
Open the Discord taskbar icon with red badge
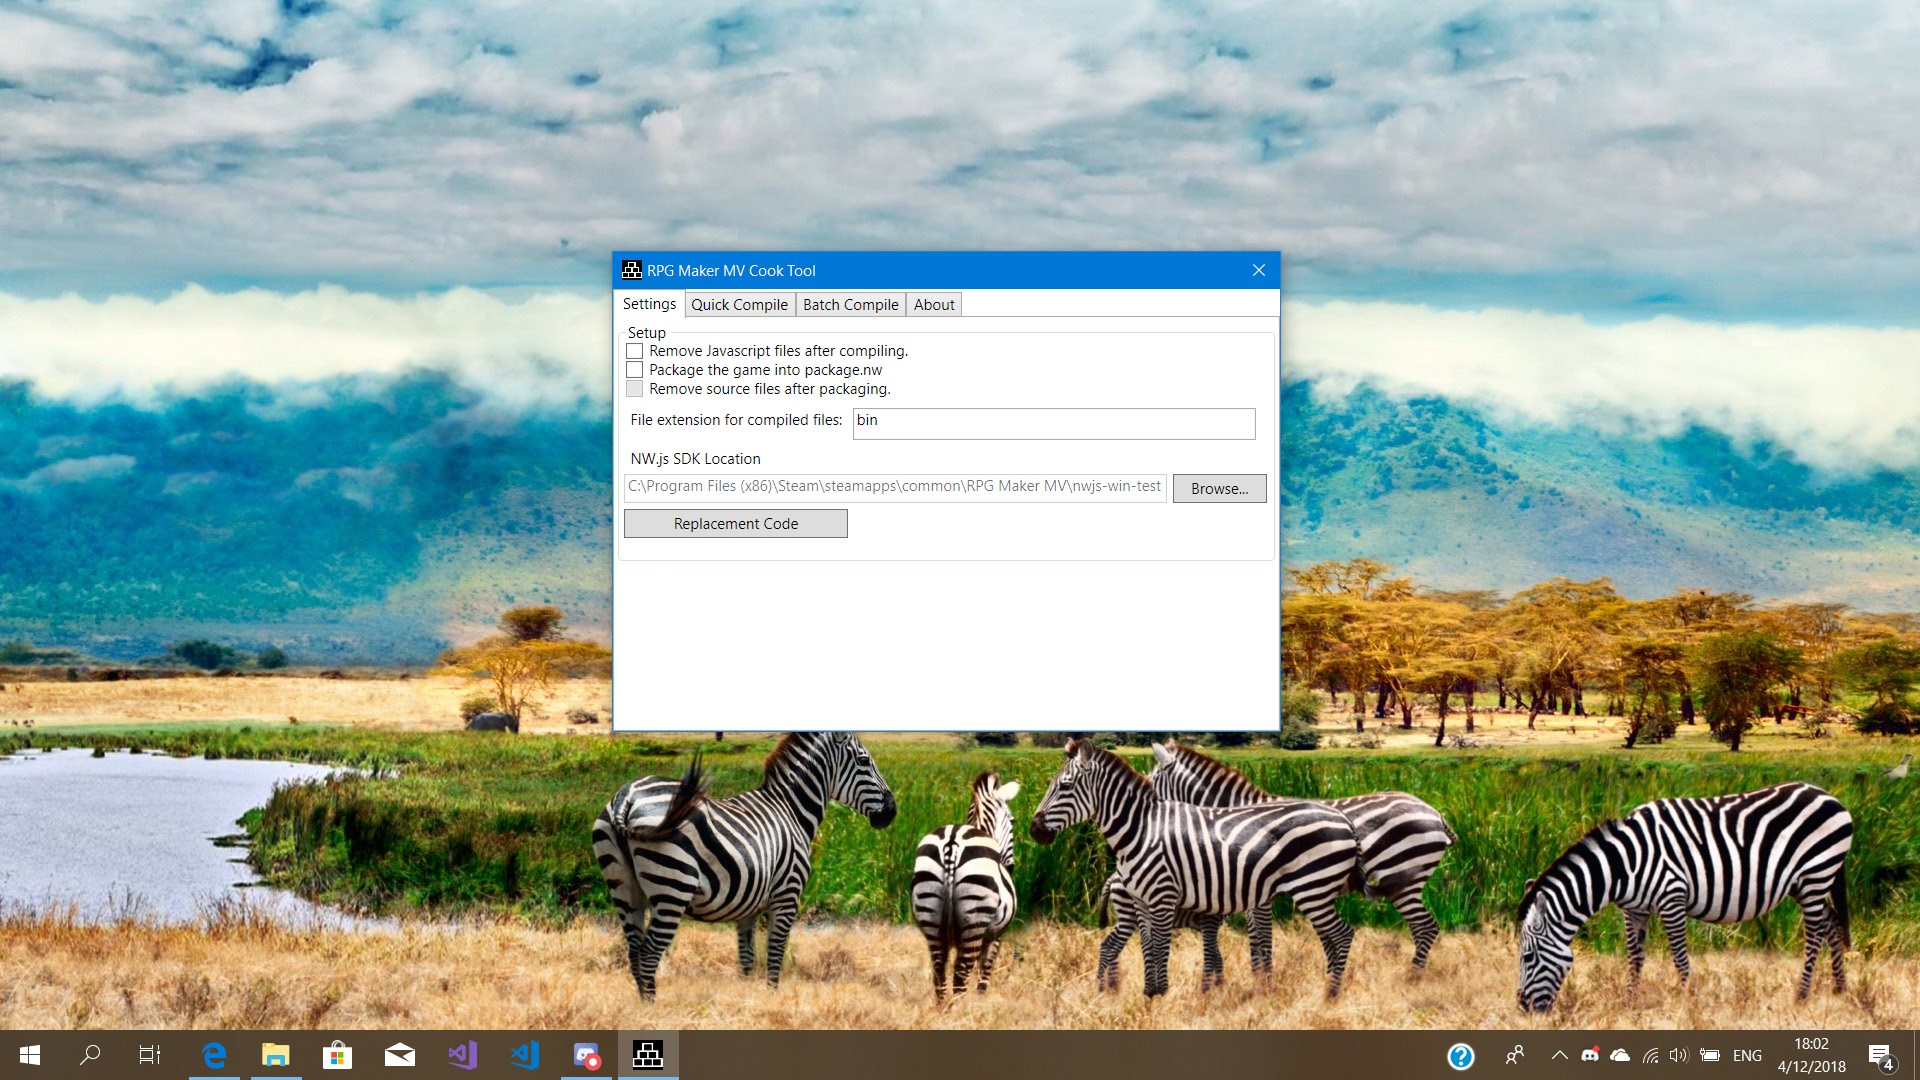pyautogui.click(x=586, y=1055)
